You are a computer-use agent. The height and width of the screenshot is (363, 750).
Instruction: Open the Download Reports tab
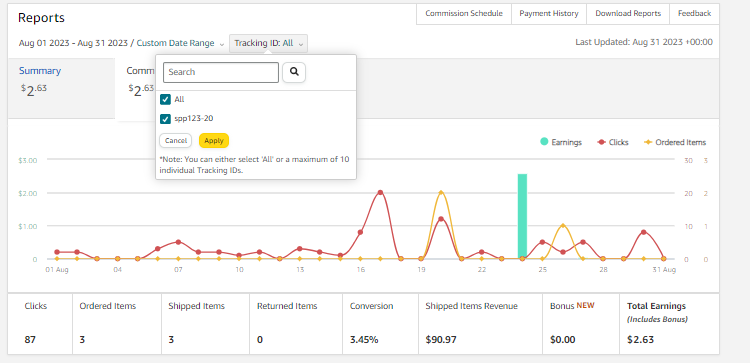[628, 14]
